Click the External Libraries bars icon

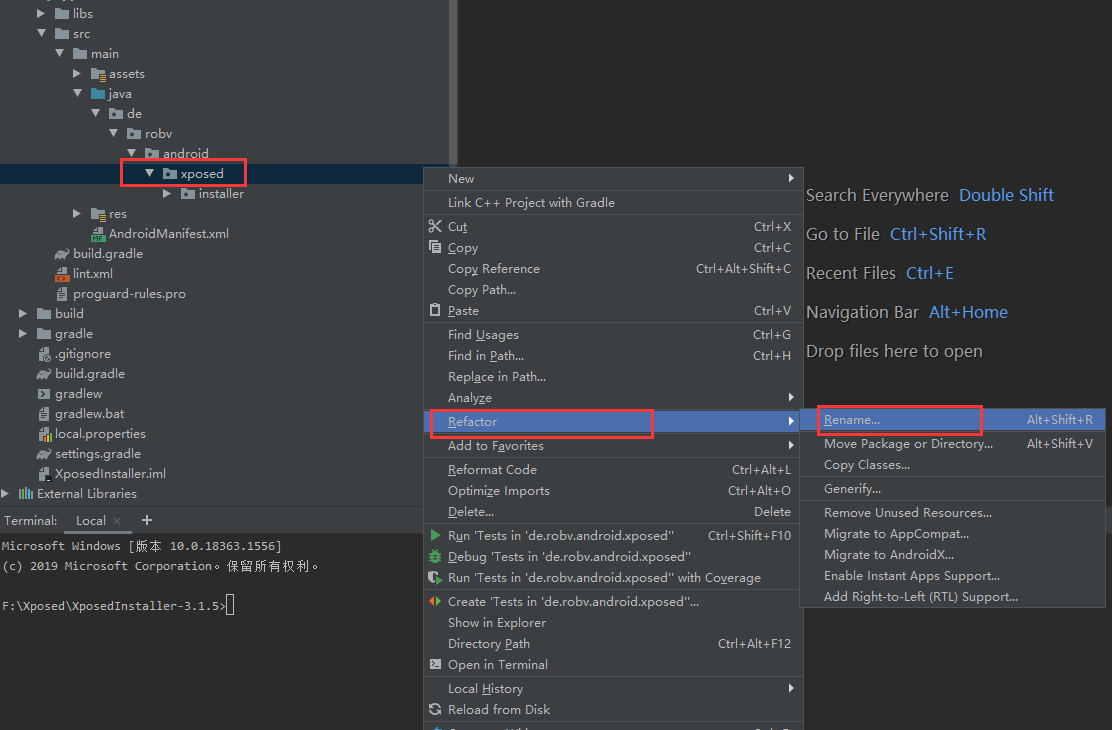pos(26,494)
